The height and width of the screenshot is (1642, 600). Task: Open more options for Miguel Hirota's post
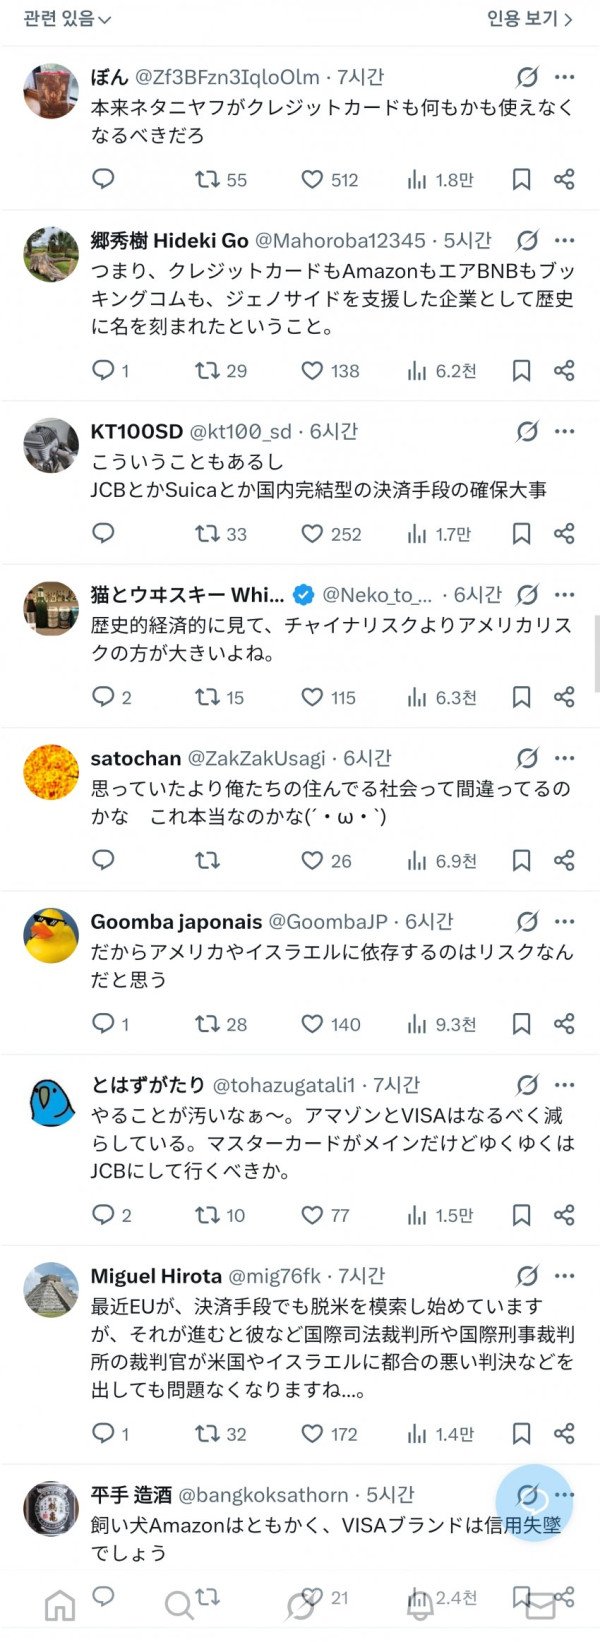[565, 1276]
